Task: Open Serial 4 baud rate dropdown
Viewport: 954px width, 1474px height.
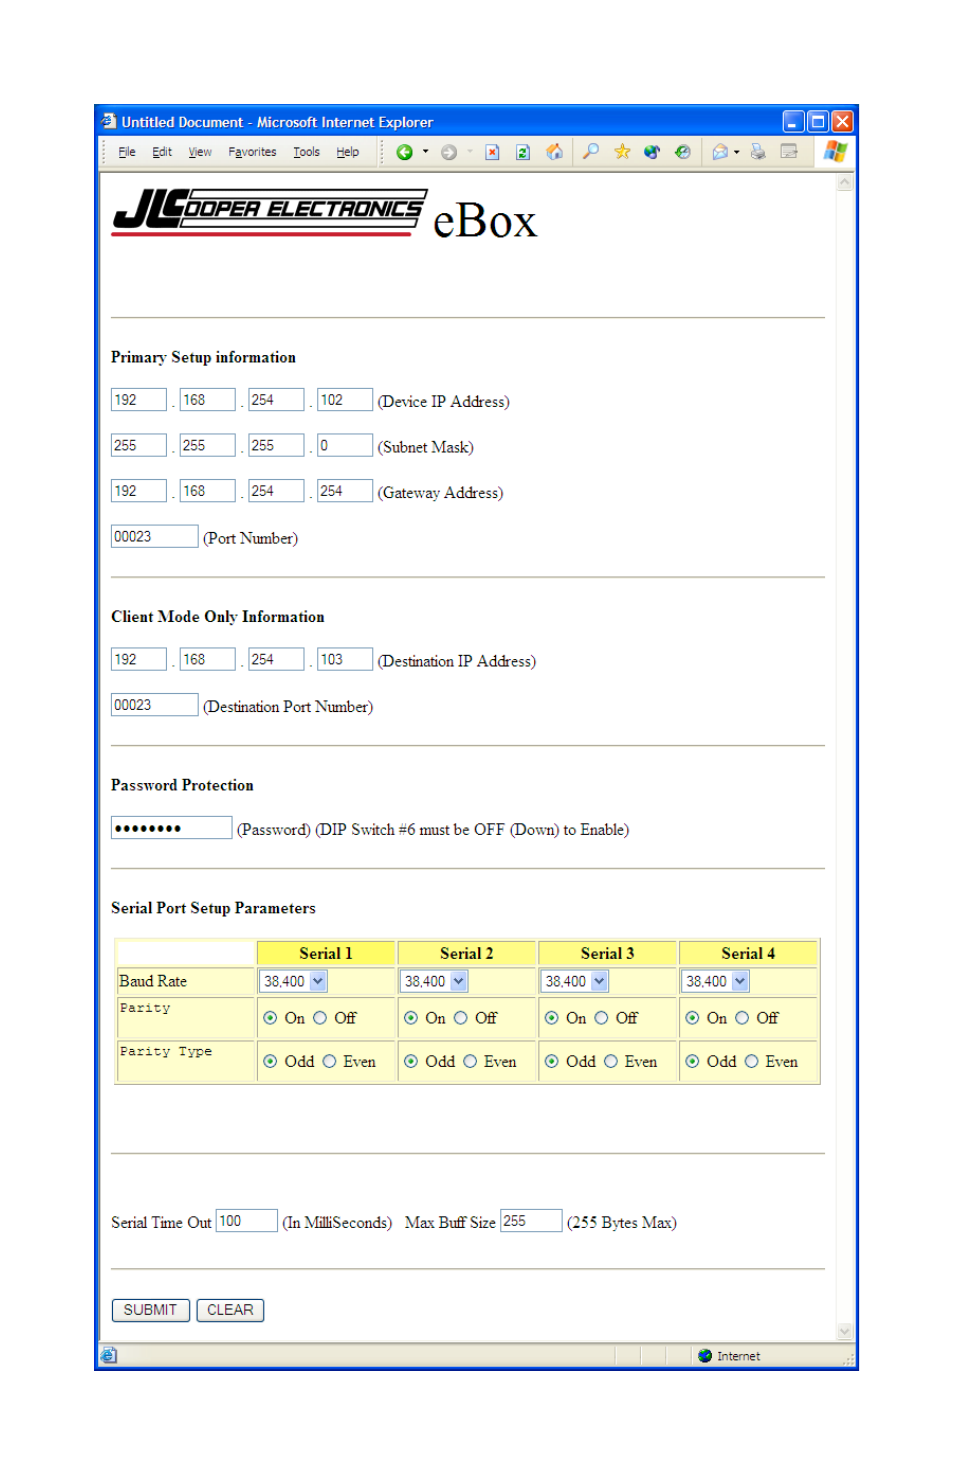Action: coord(740,982)
